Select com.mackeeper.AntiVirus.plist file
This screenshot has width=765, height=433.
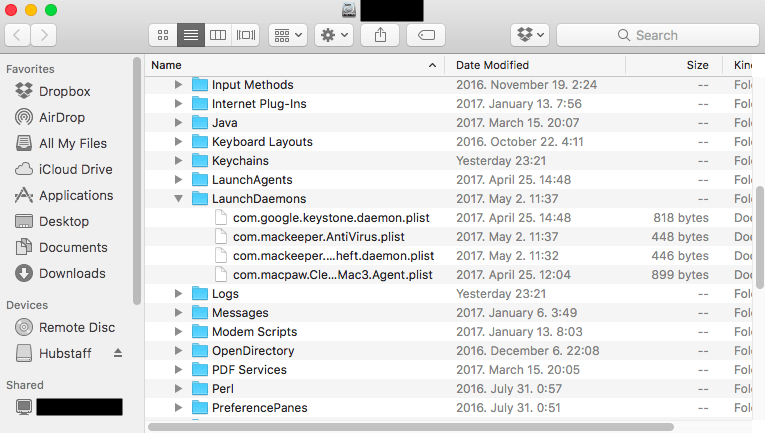319,237
